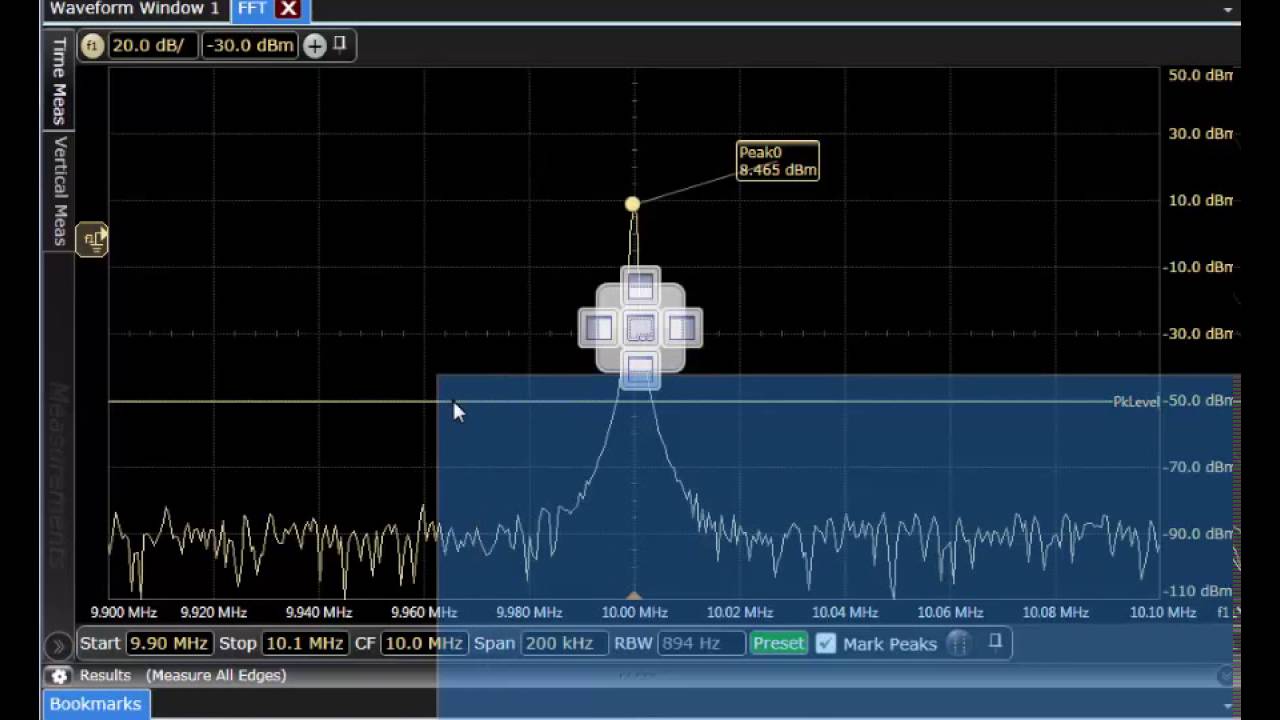Click the PkLevel threshold line label
1280x720 pixels.
1136,402
